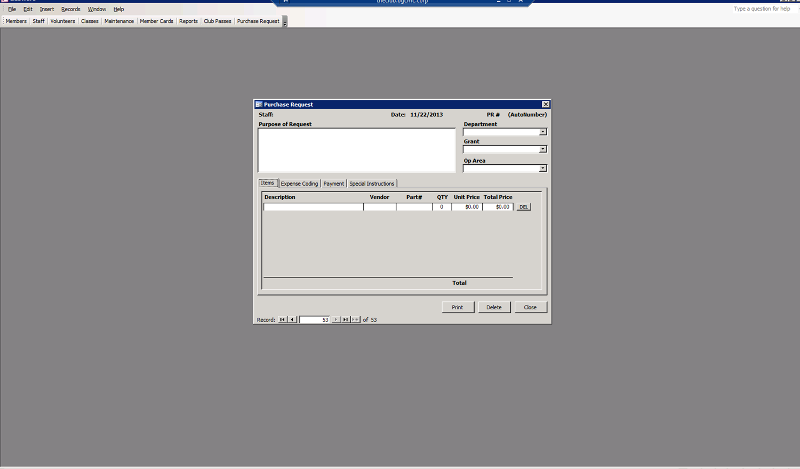Image resolution: width=800 pixels, height=469 pixels.
Task: Click the Delete button
Action: tap(494, 307)
